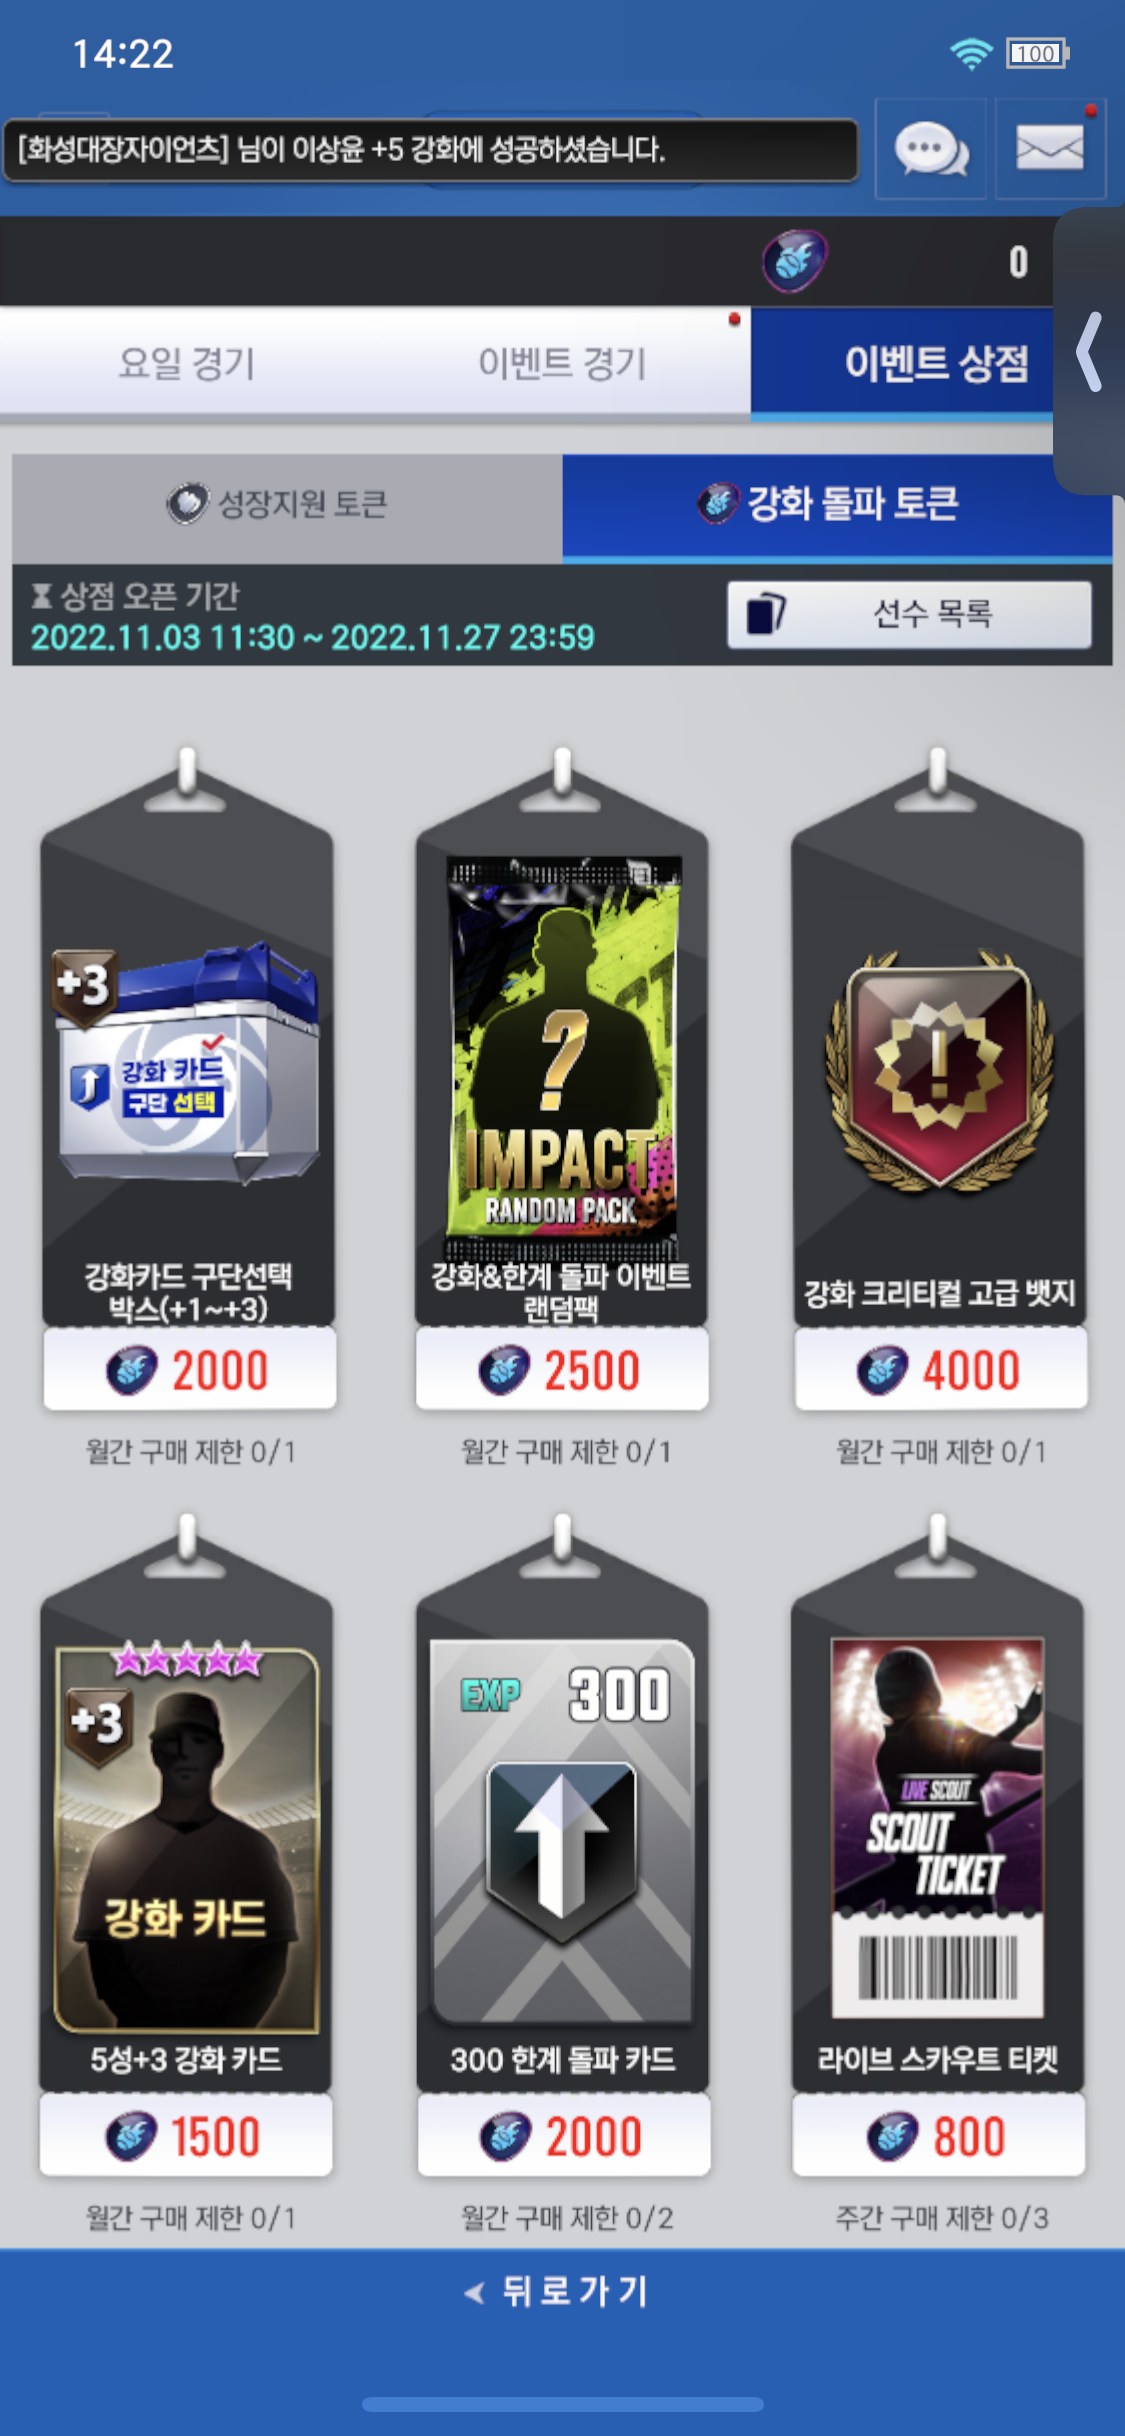This screenshot has height=2436, width=1125.
Task: Go back with 뒤로가기 button
Action: point(560,2291)
